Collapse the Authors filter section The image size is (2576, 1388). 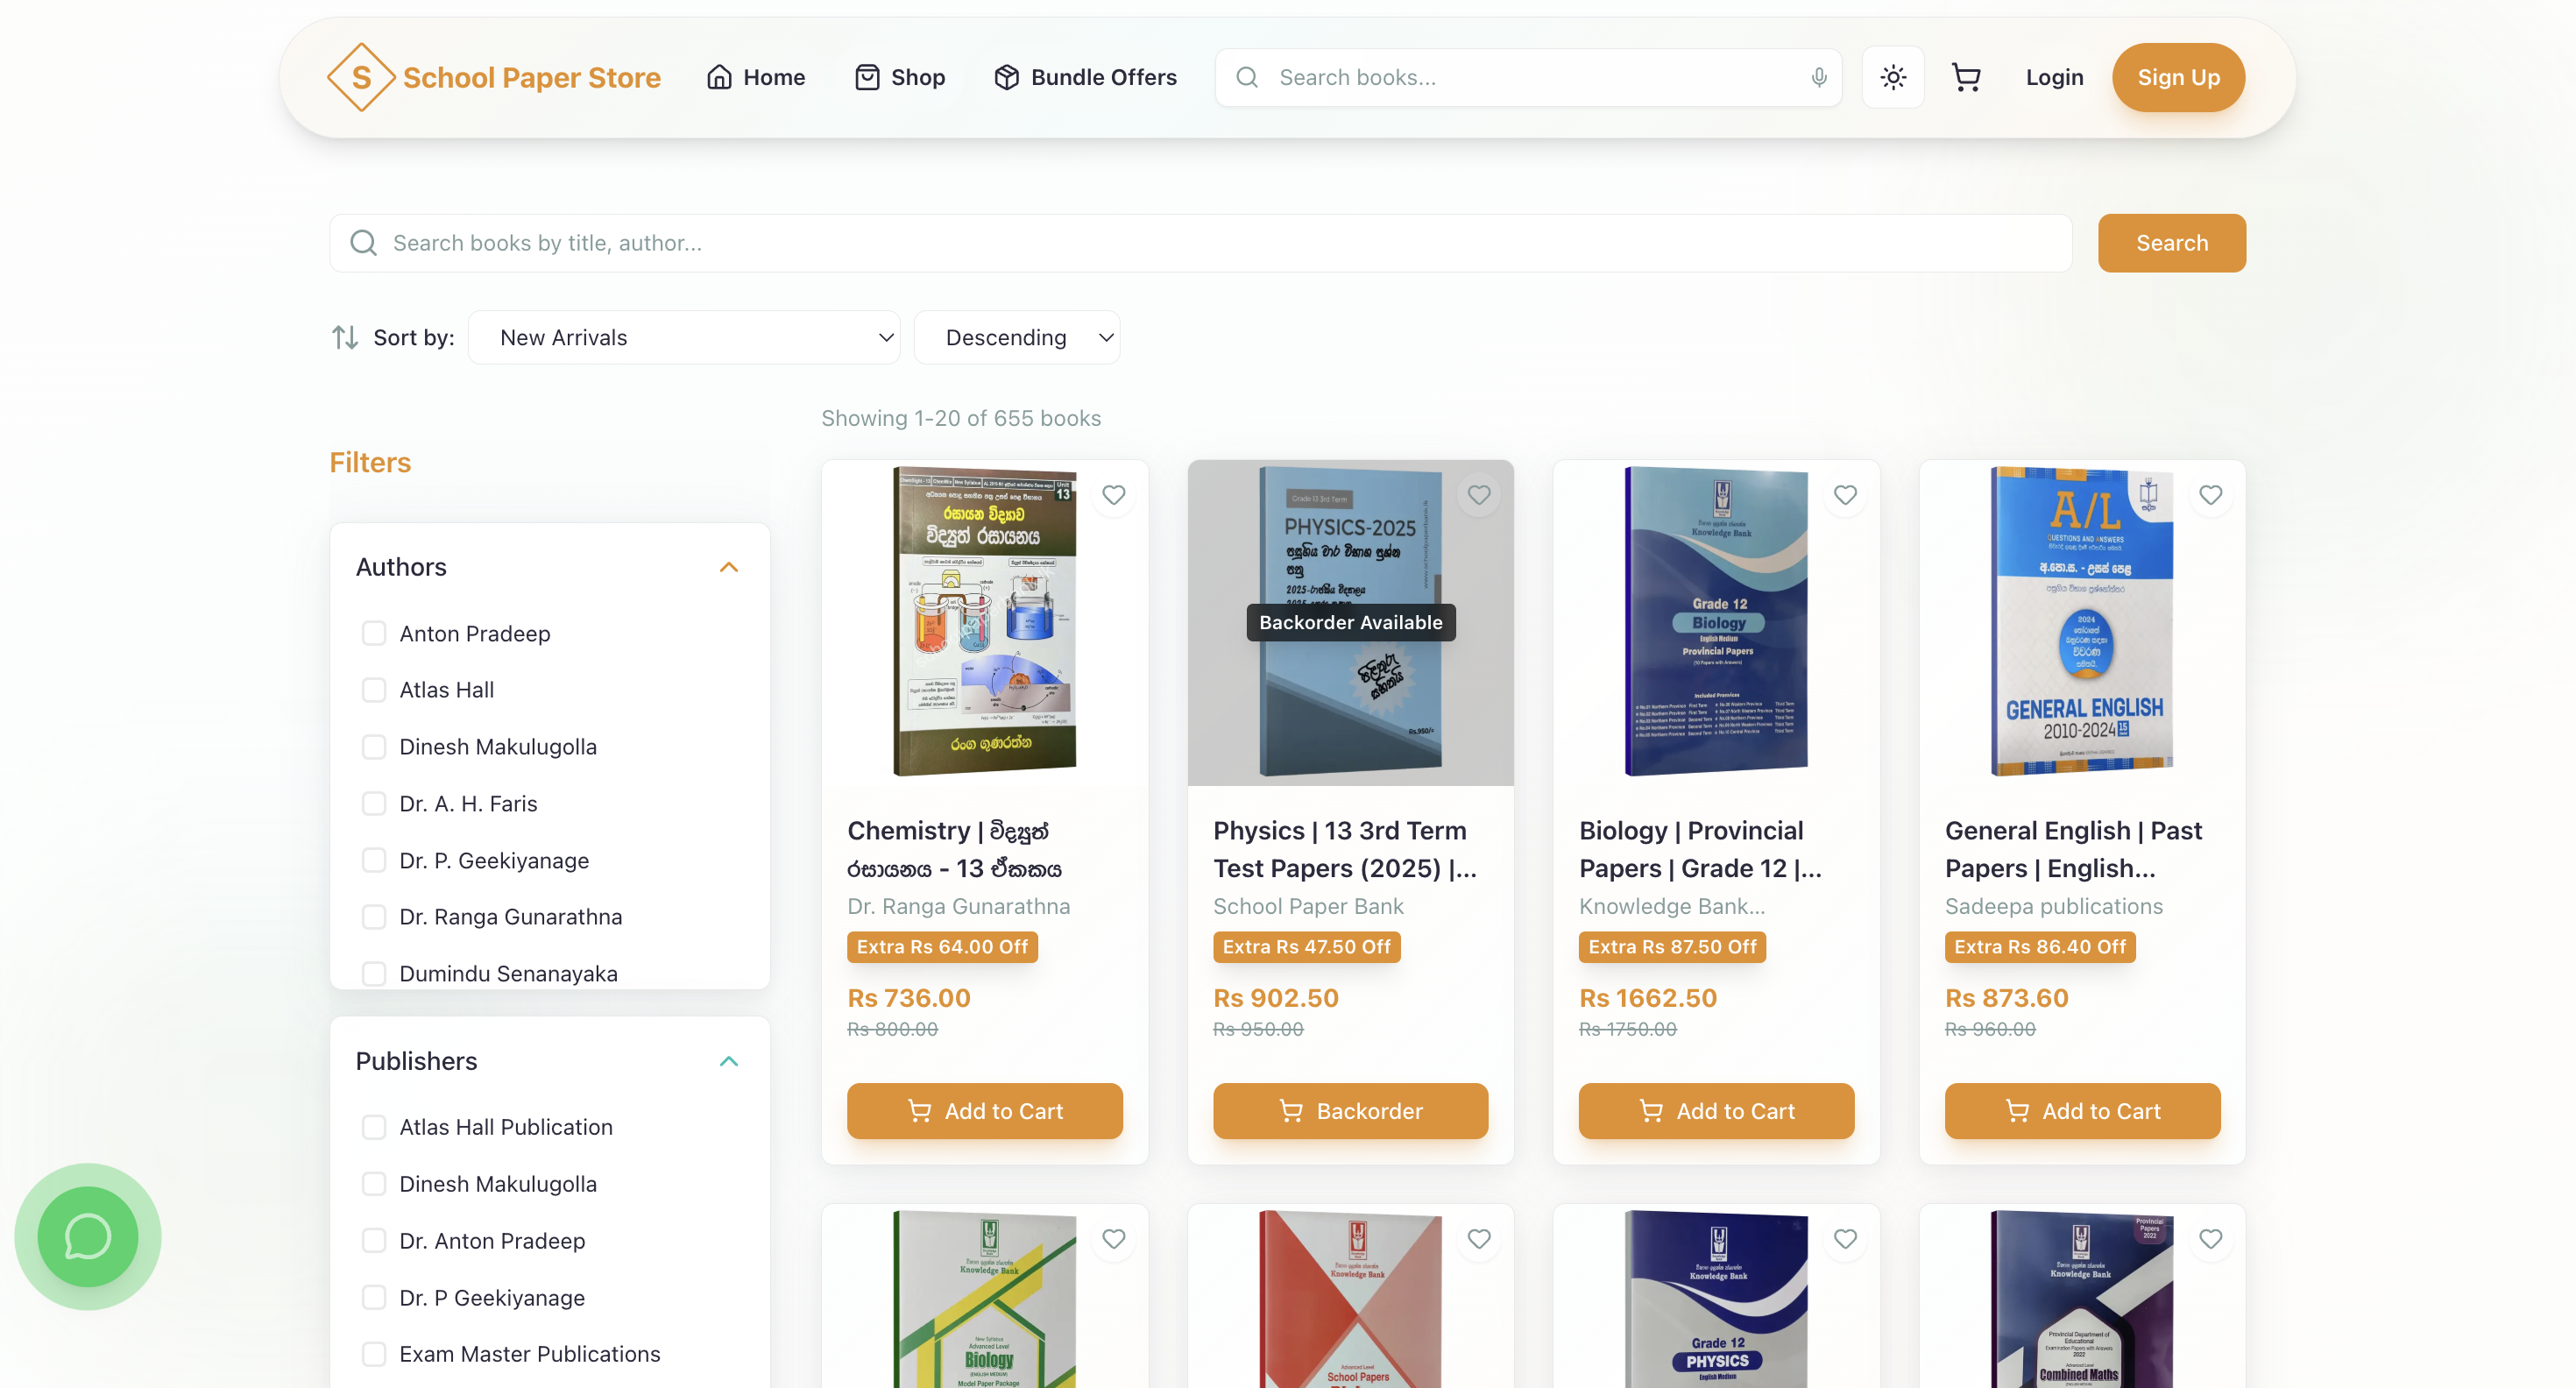[729, 567]
